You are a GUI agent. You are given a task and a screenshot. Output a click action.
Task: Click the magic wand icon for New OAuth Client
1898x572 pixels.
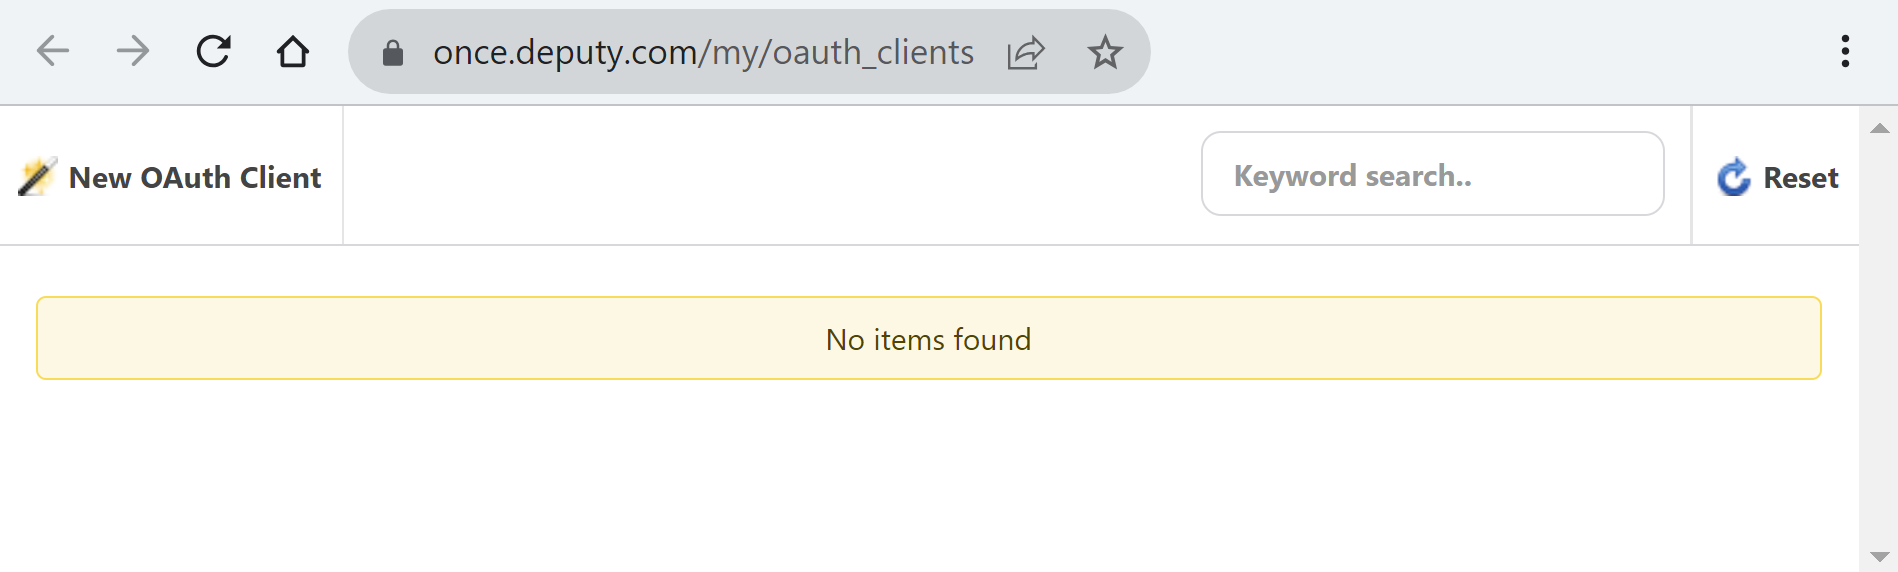(x=37, y=177)
